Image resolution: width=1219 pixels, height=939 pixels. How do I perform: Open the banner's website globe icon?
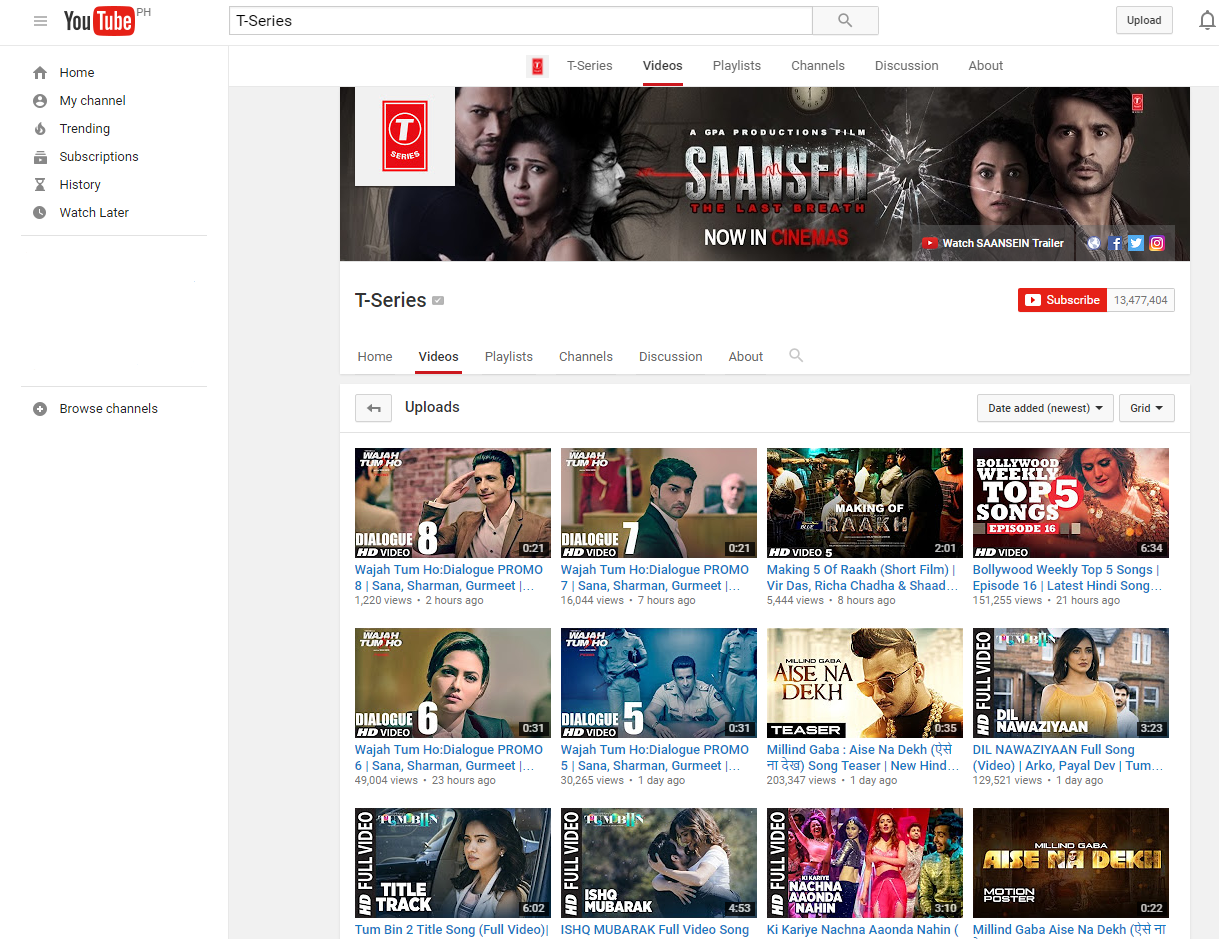(x=1094, y=243)
